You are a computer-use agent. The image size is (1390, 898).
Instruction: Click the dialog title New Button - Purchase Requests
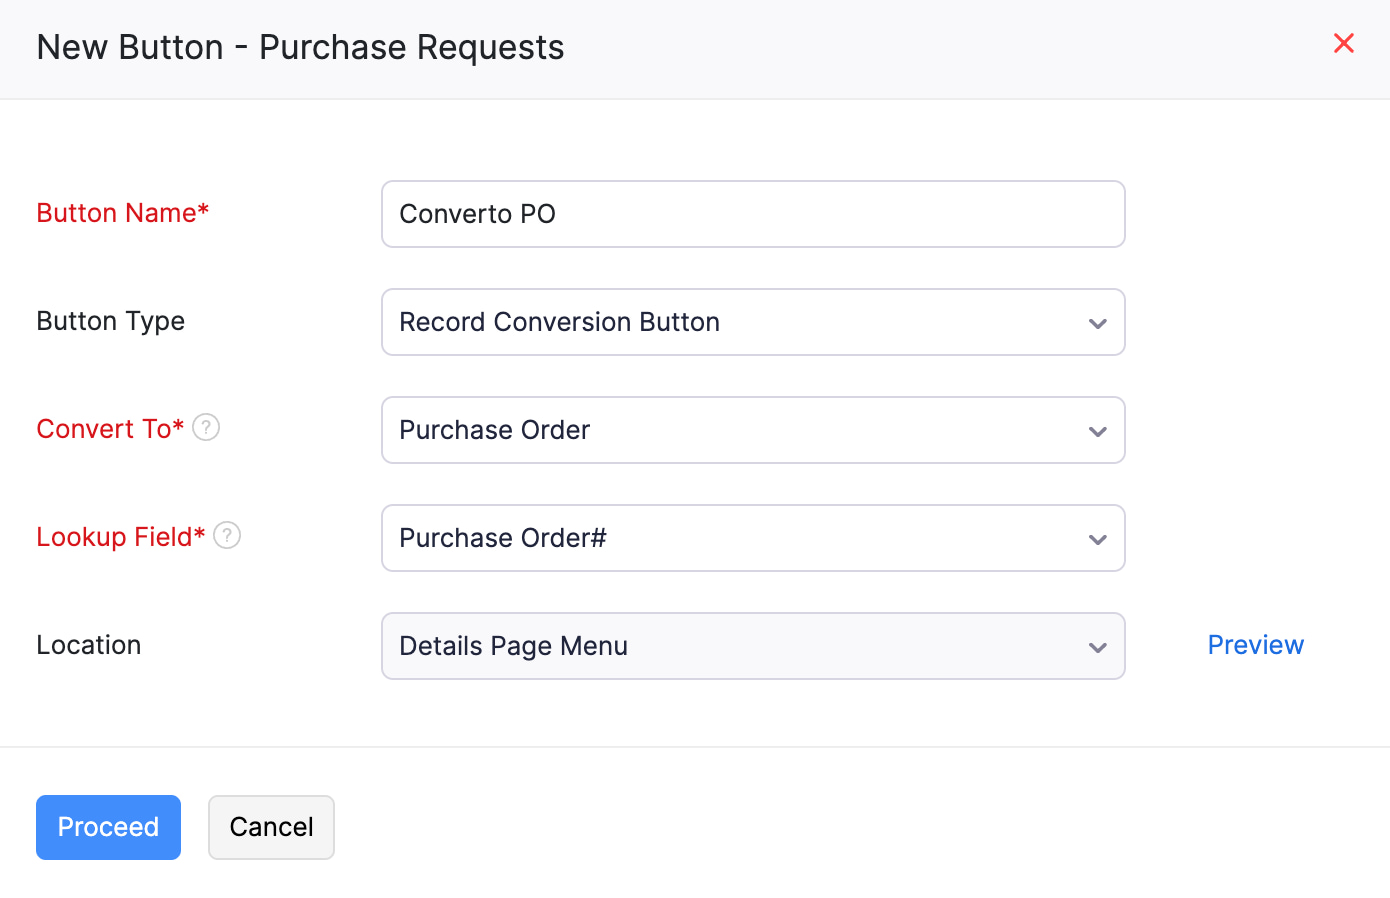click(x=300, y=47)
